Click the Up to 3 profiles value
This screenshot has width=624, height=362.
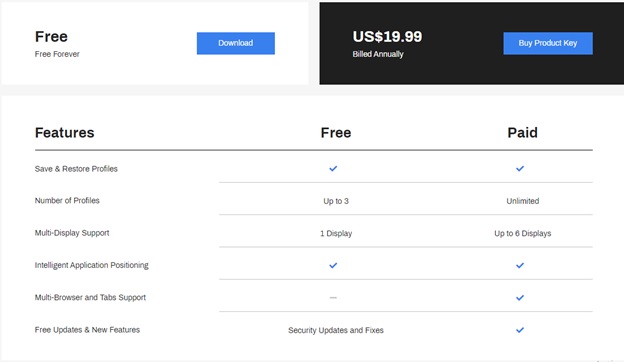336,201
